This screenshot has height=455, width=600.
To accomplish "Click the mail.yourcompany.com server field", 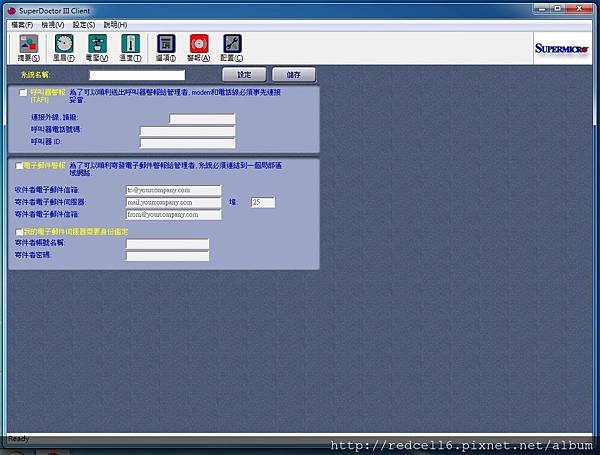I will (173, 202).
